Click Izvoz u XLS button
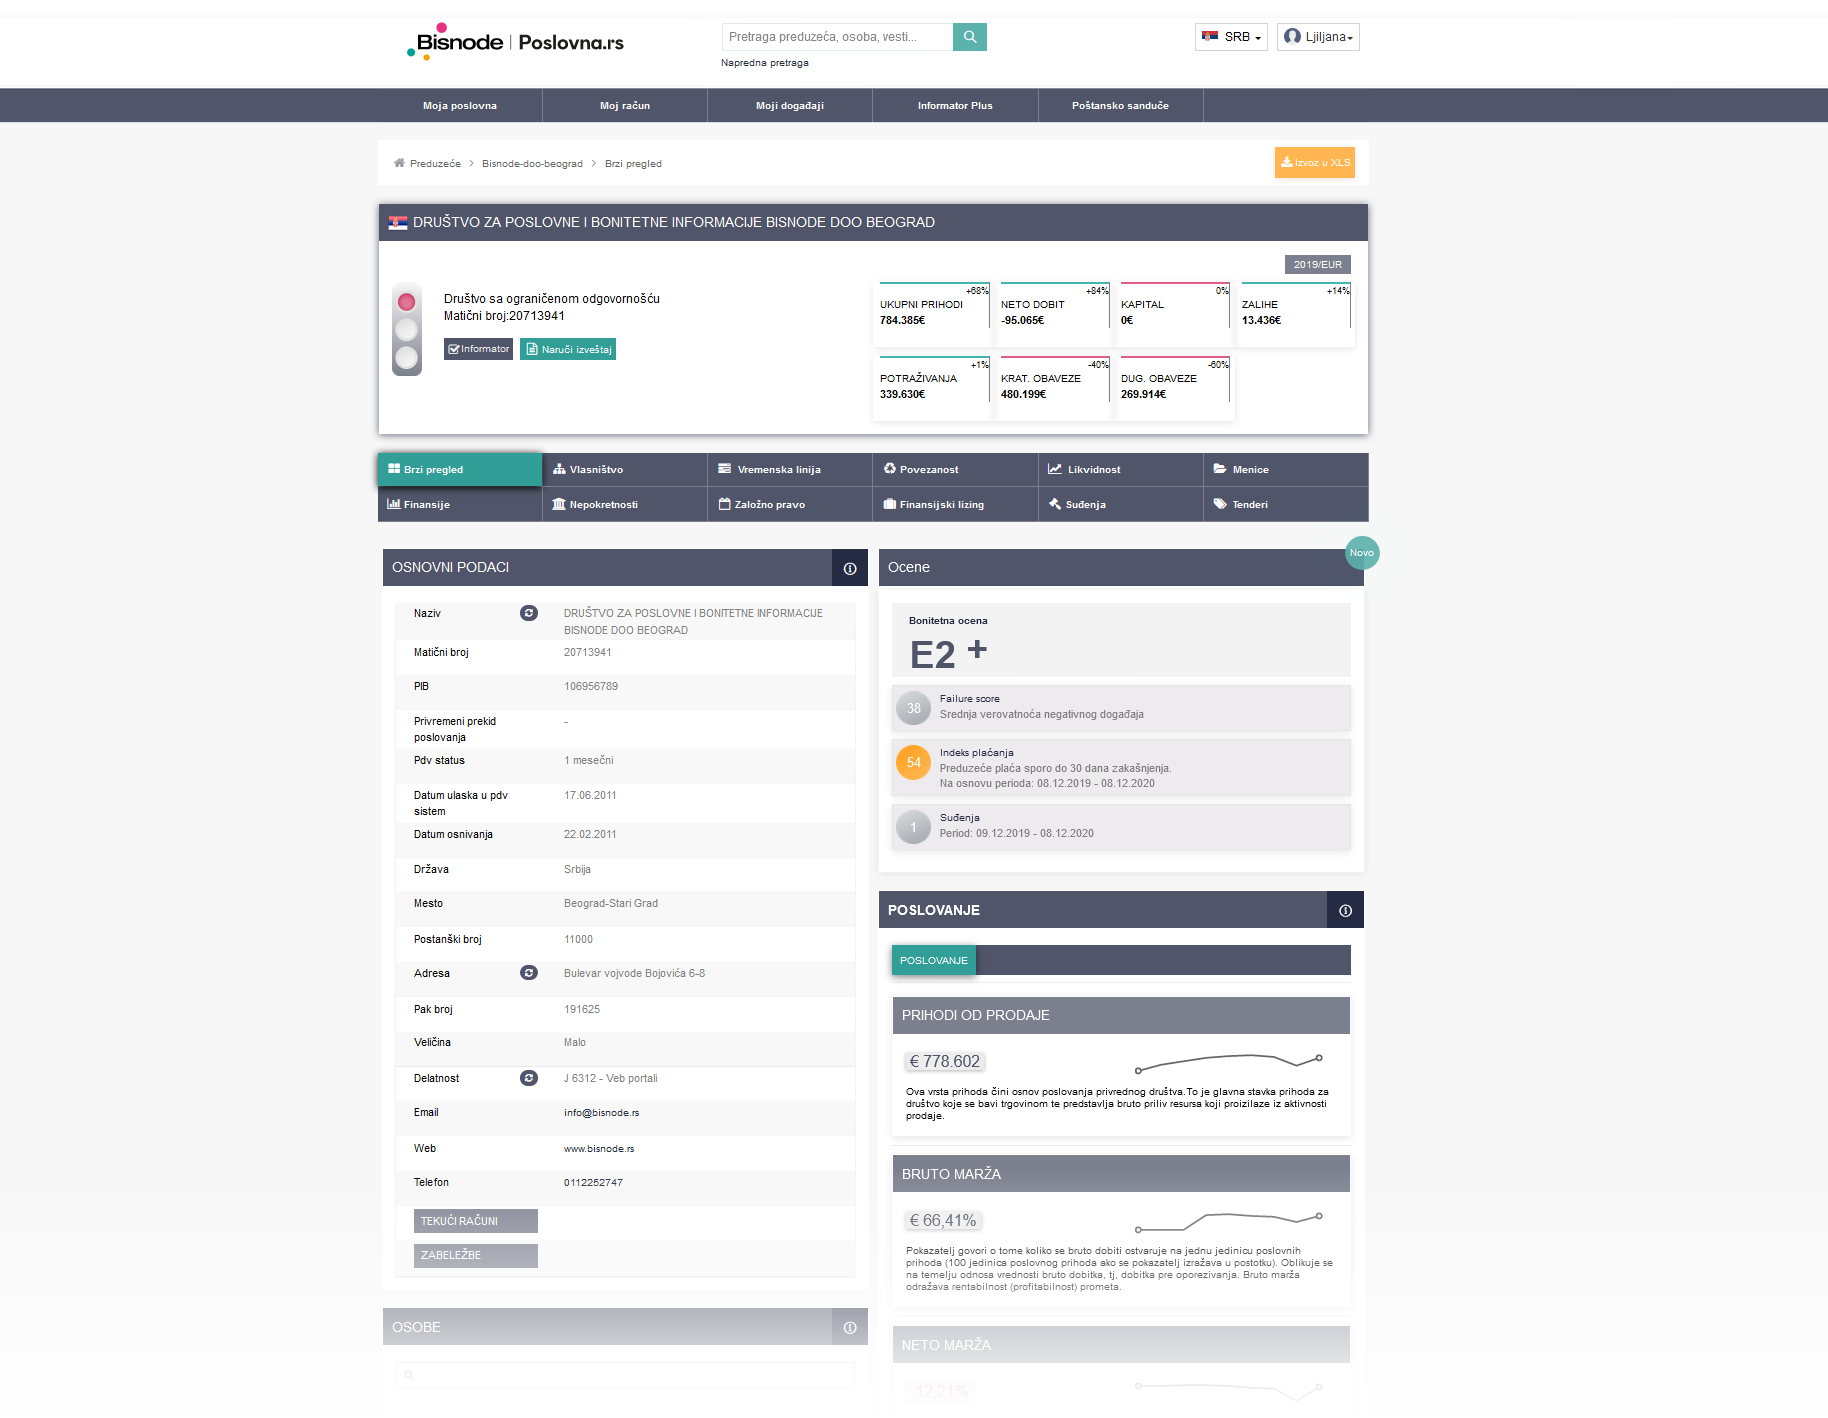The height and width of the screenshot is (1418, 1828). (1315, 163)
